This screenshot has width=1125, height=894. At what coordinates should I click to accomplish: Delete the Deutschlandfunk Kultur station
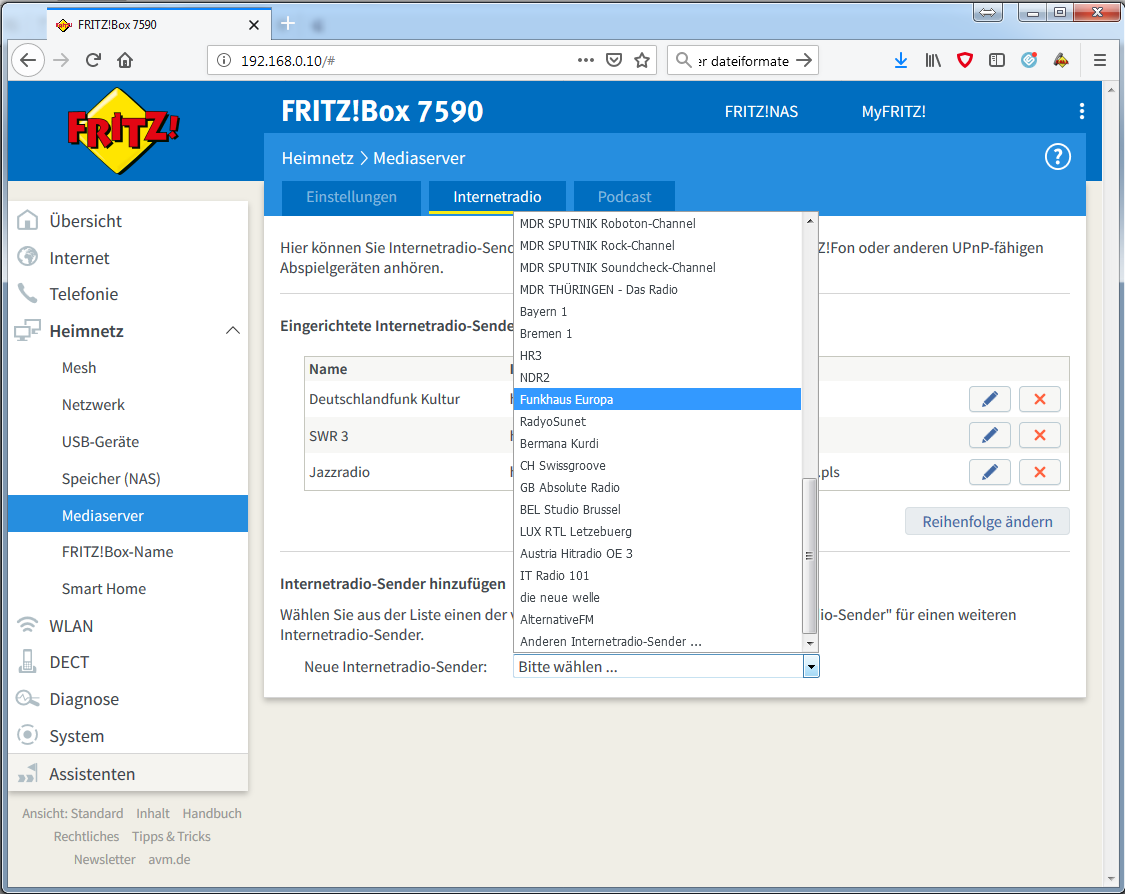tap(1040, 400)
